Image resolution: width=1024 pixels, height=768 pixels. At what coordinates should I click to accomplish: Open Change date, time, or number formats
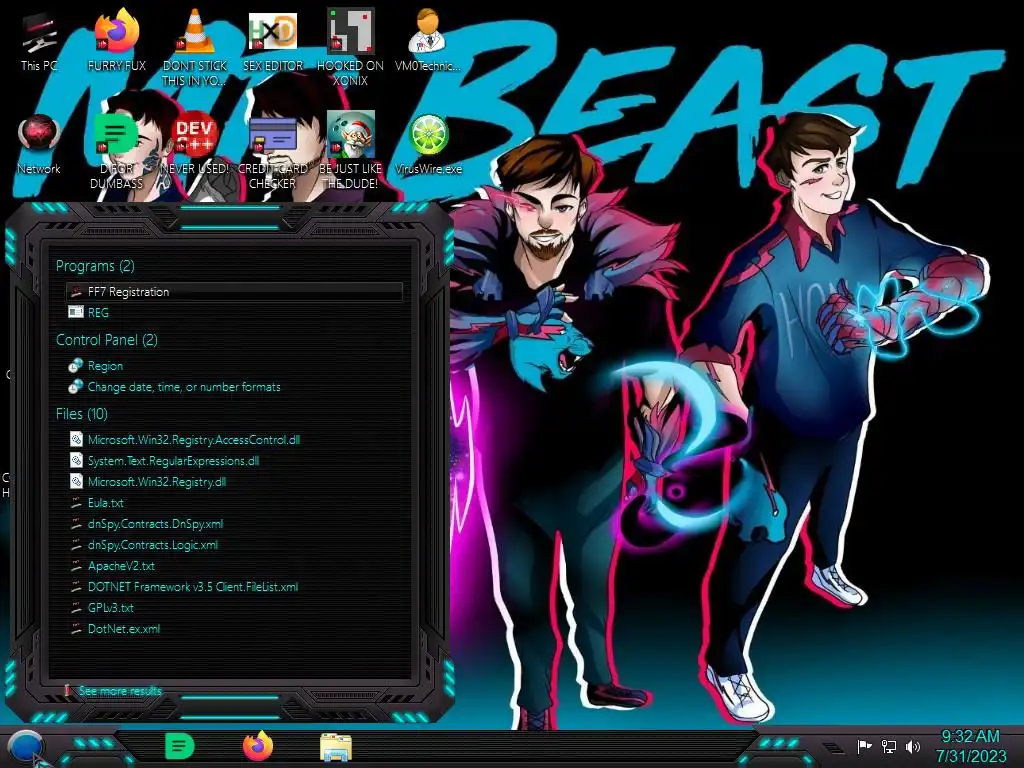click(234, 387)
